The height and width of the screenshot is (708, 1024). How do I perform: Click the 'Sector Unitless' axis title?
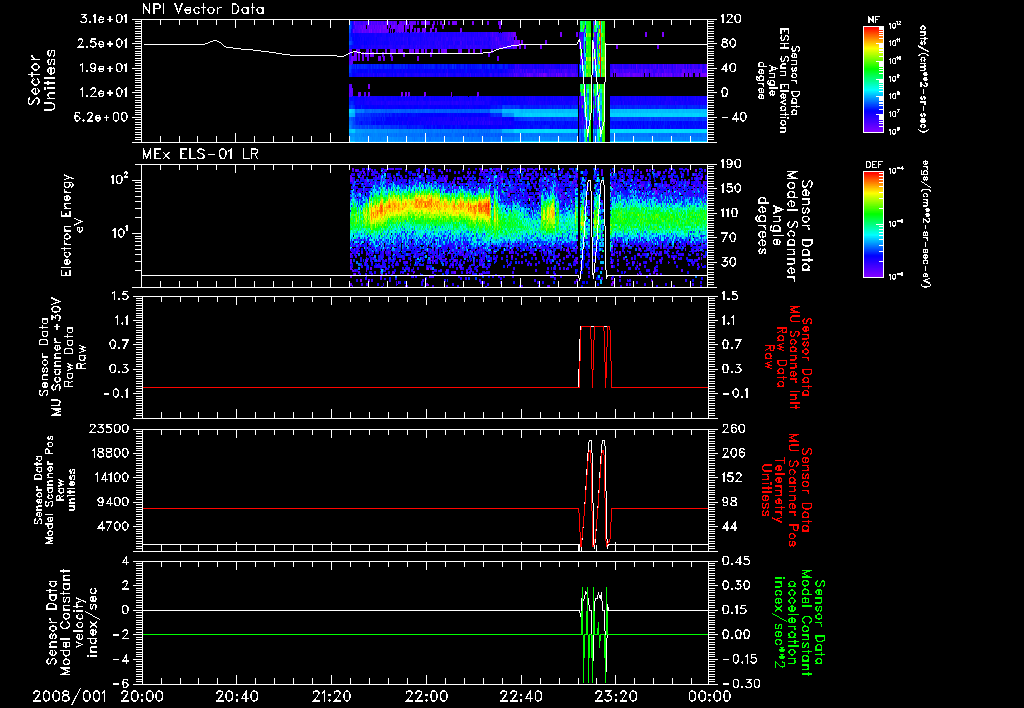(42, 80)
